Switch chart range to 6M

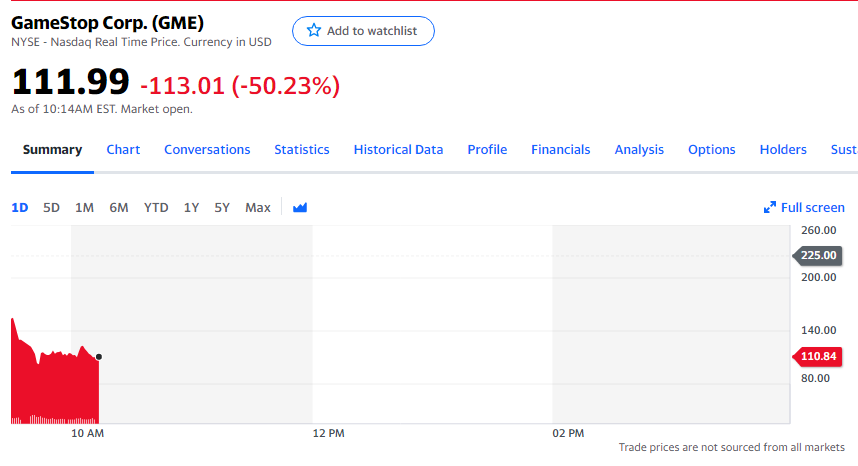click(x=119, y=208)
